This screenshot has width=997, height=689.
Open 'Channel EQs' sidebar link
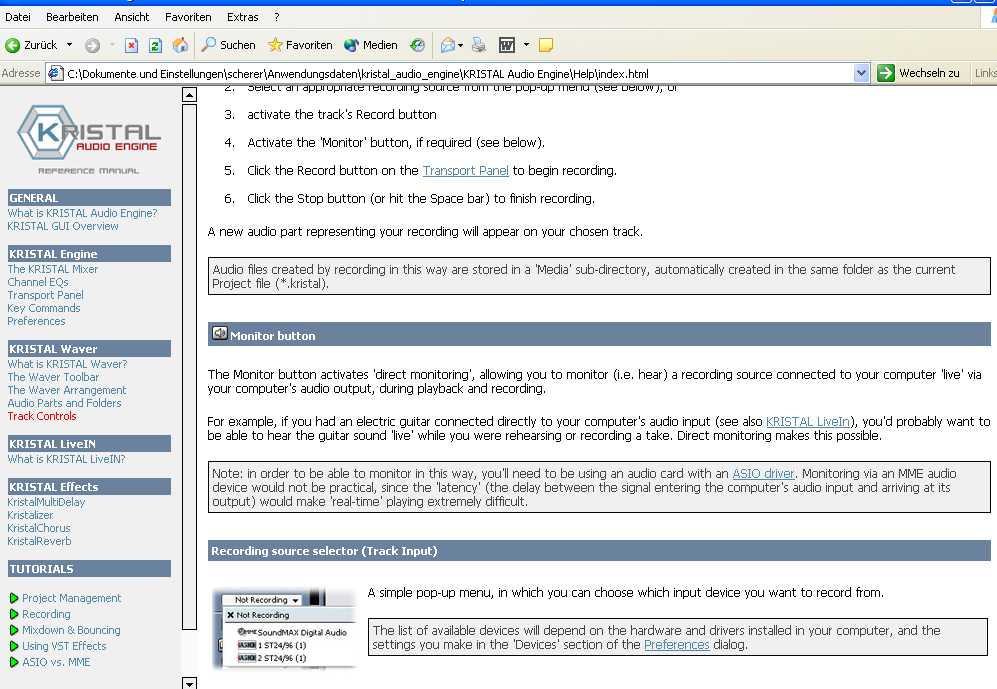[x=38, y=282]
